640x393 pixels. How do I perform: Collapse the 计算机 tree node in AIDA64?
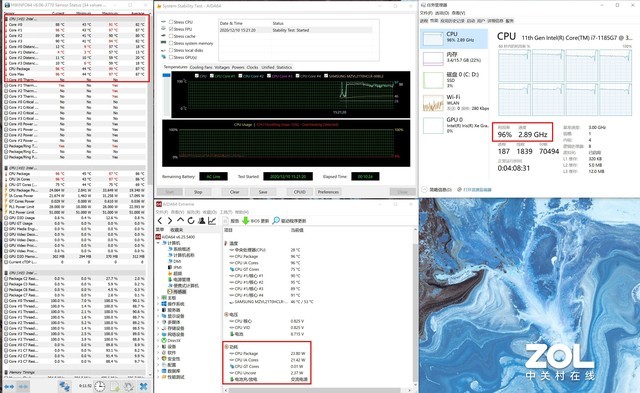pos(158,243)
